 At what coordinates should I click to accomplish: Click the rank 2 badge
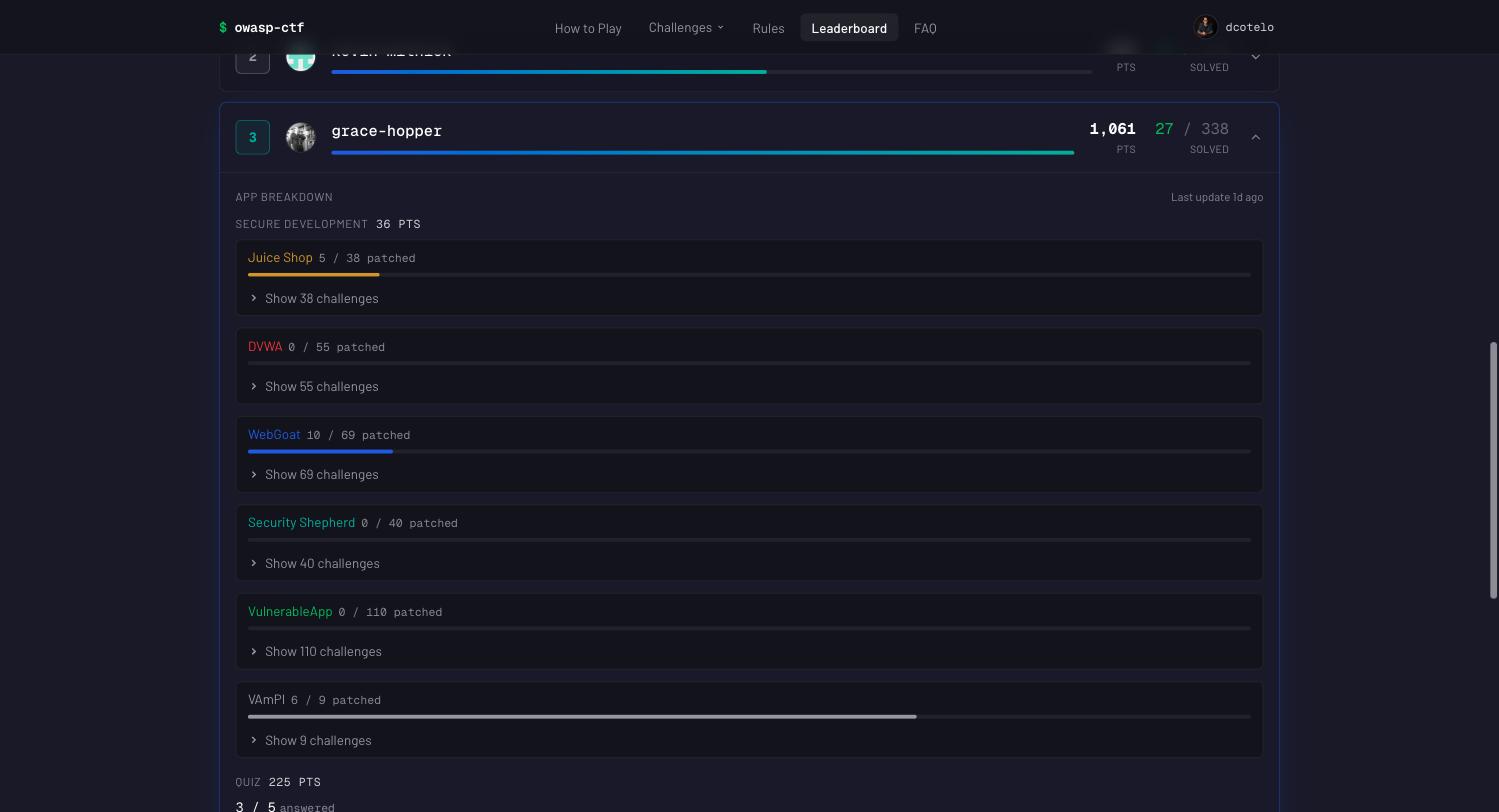pos(253,60)
